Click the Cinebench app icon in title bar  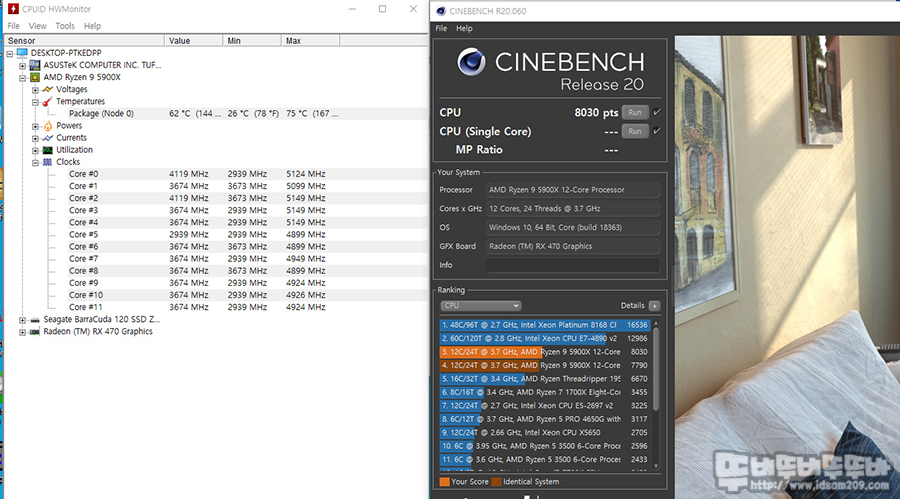[441, 11]
